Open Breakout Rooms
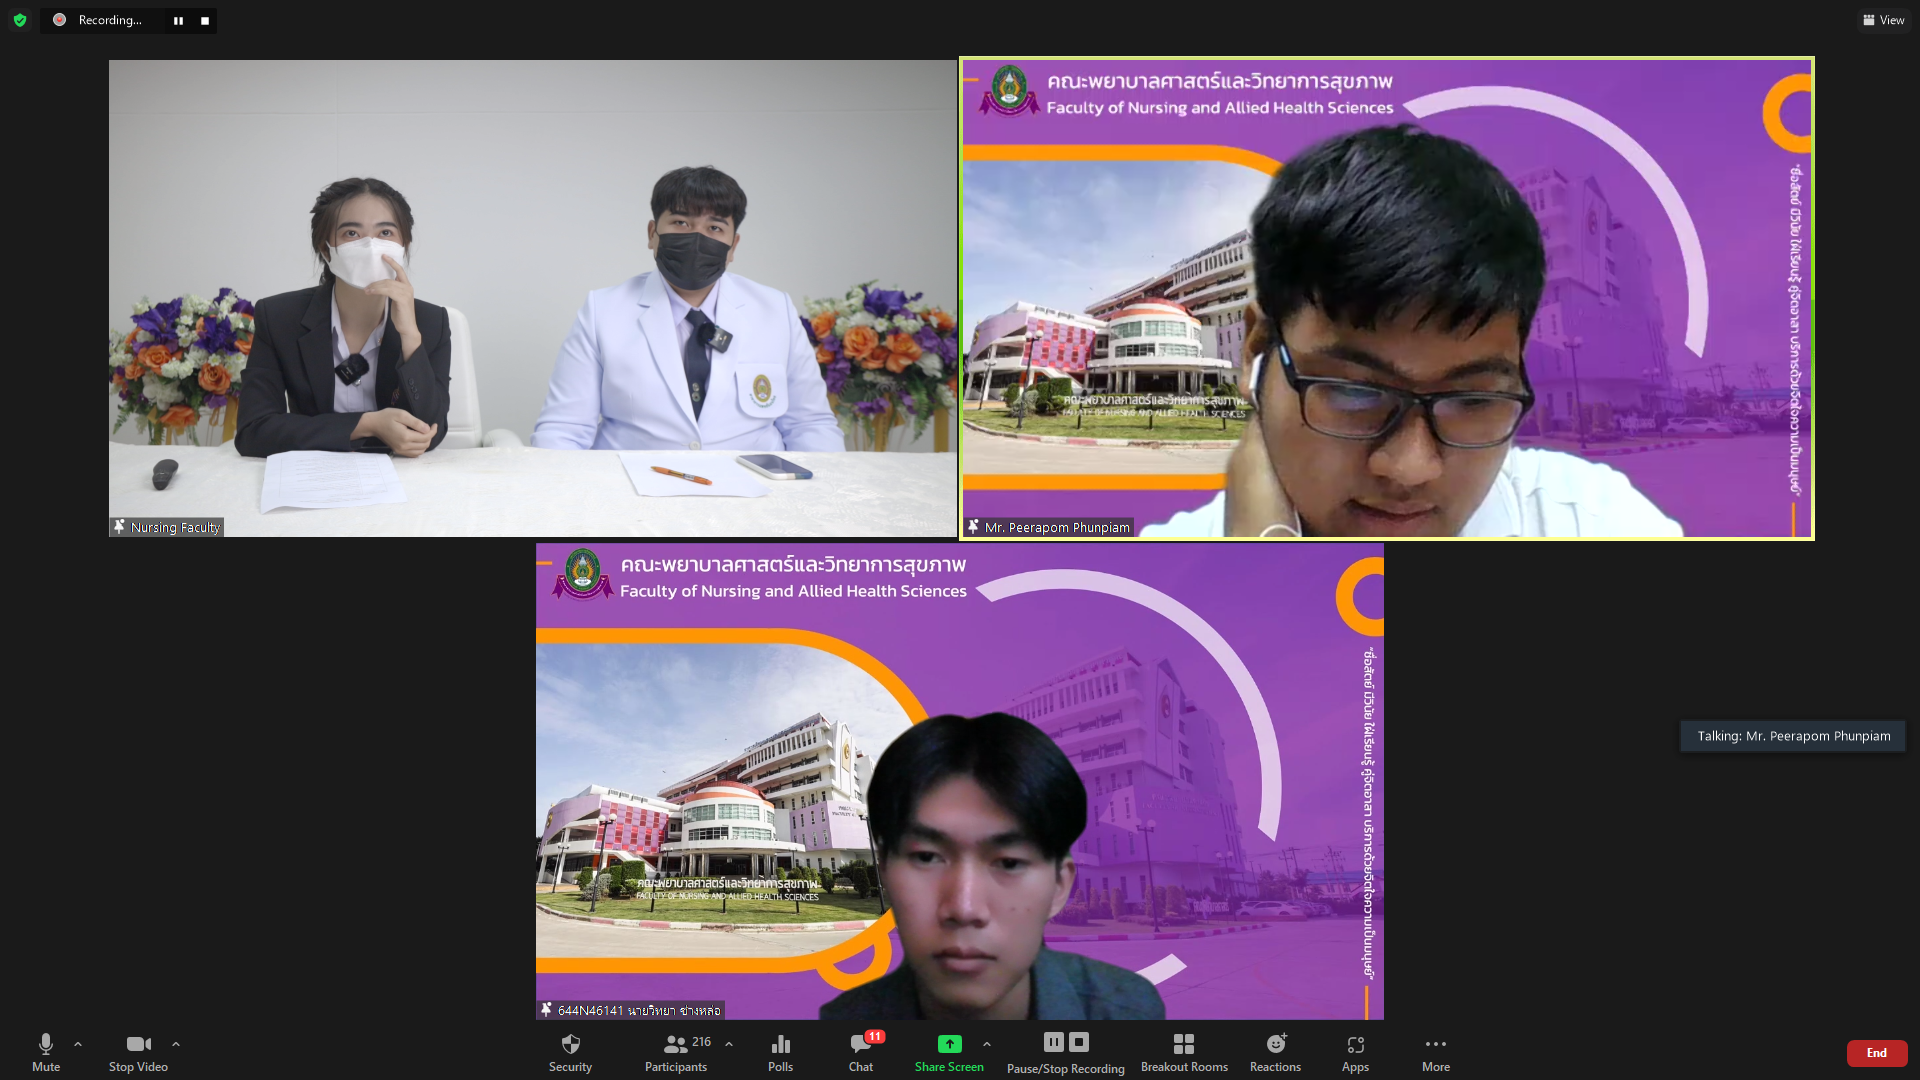This screenshot has width=1920, height=1080. pos(1184,1051)
